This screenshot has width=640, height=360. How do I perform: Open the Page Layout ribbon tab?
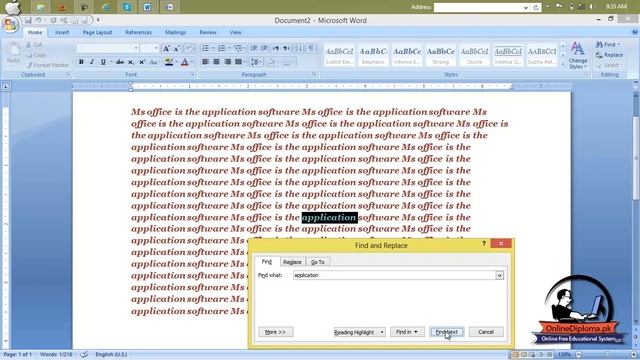coord(97,32)
